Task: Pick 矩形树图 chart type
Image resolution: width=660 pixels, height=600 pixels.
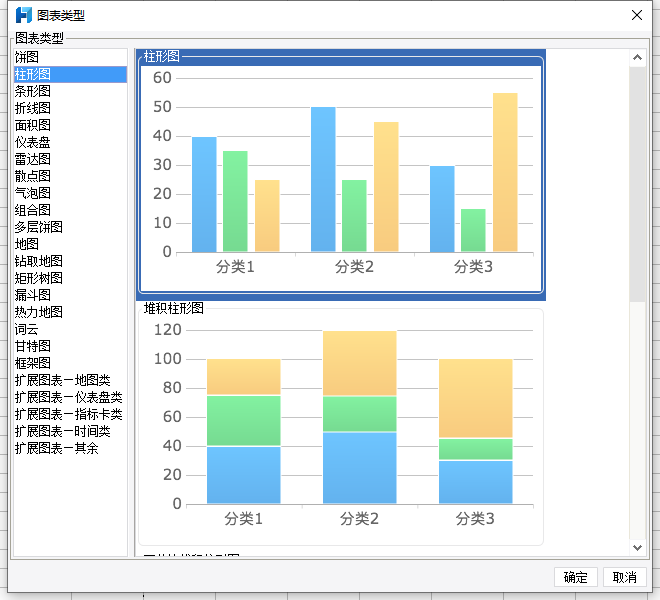Action: point(70,278)
